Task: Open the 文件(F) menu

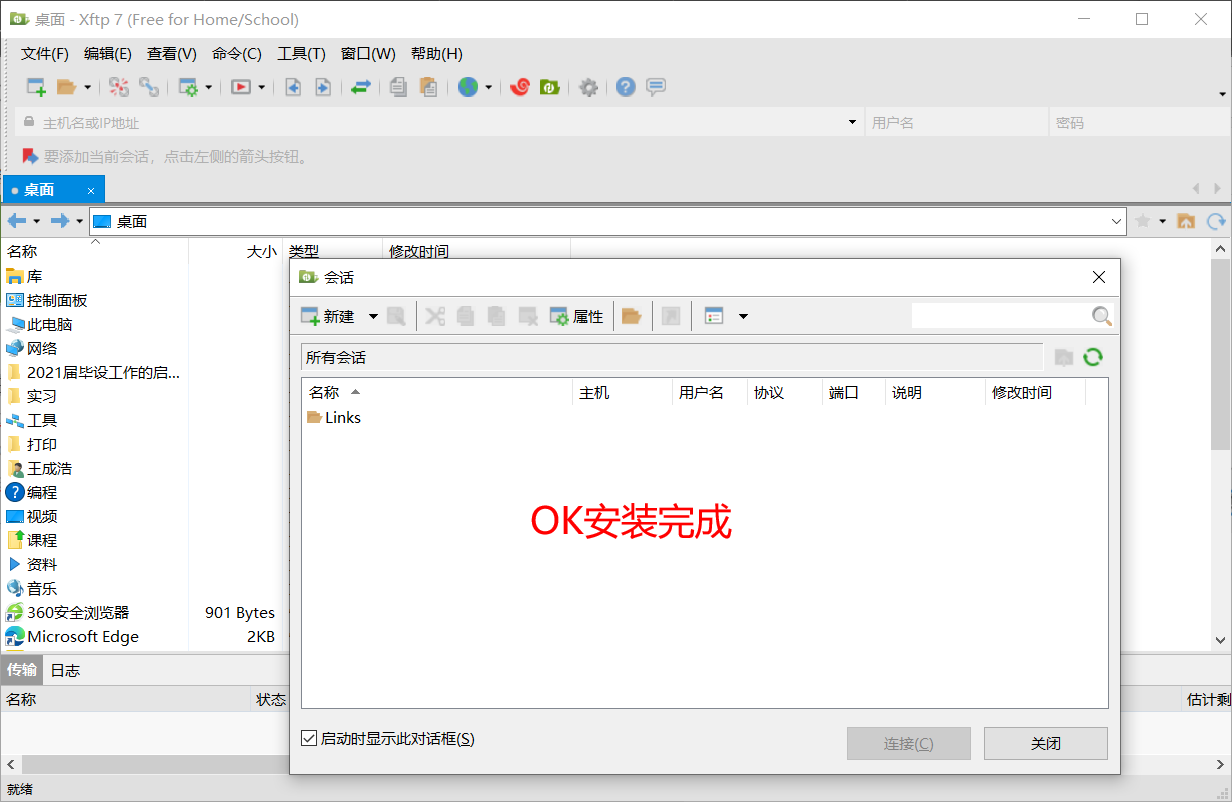Action: pos(45,54)
